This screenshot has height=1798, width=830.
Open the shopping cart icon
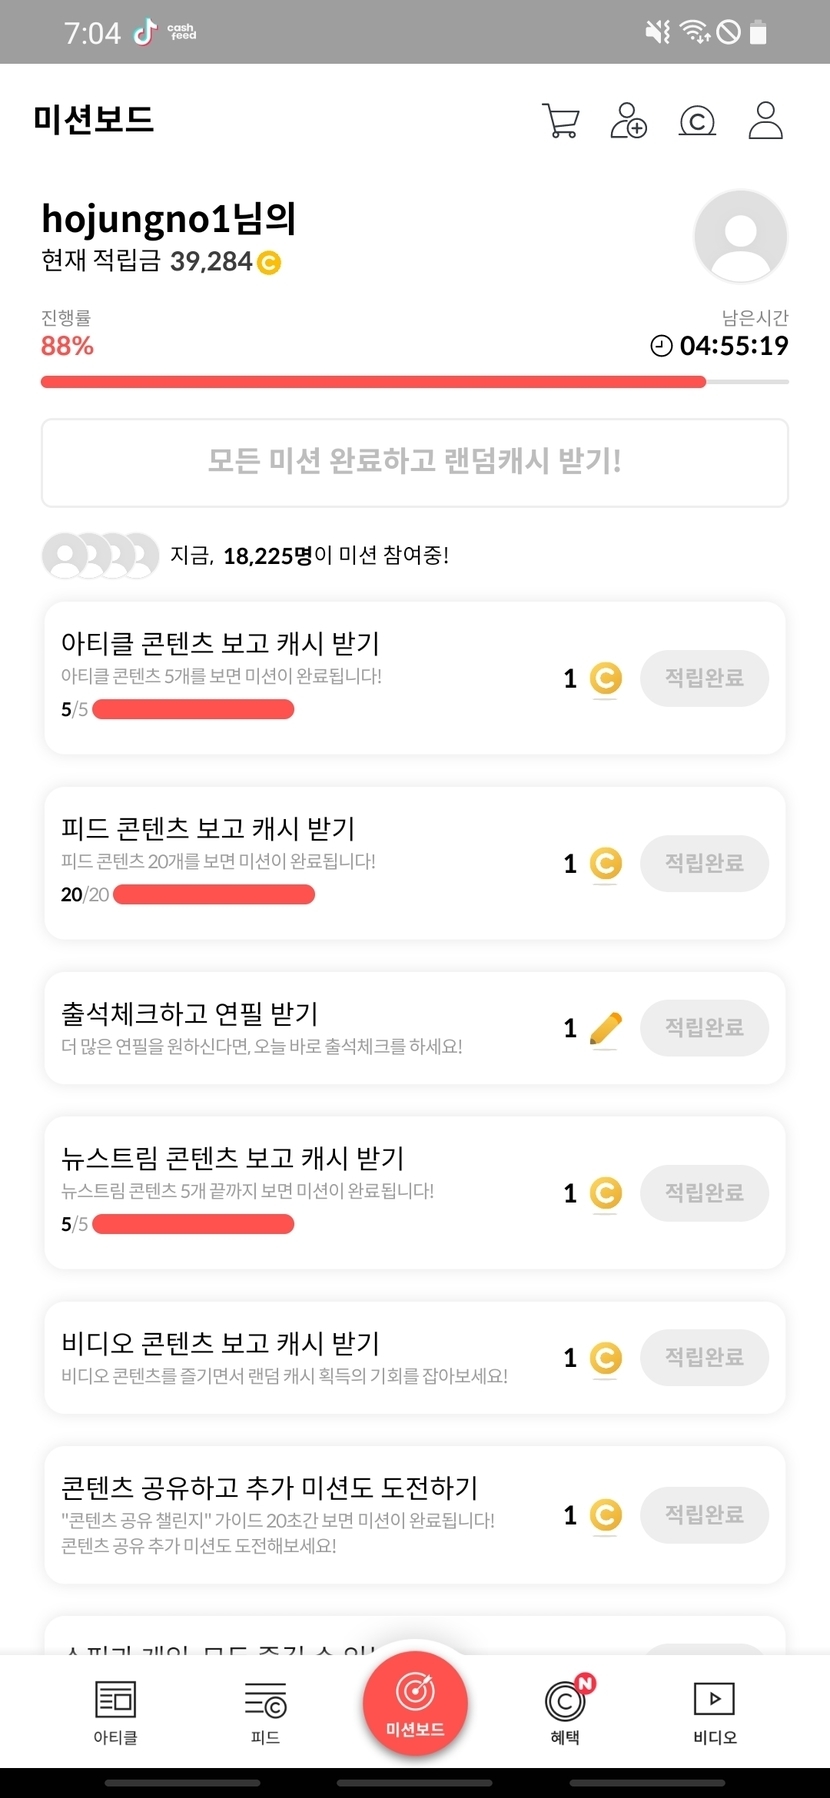point(560,120)
